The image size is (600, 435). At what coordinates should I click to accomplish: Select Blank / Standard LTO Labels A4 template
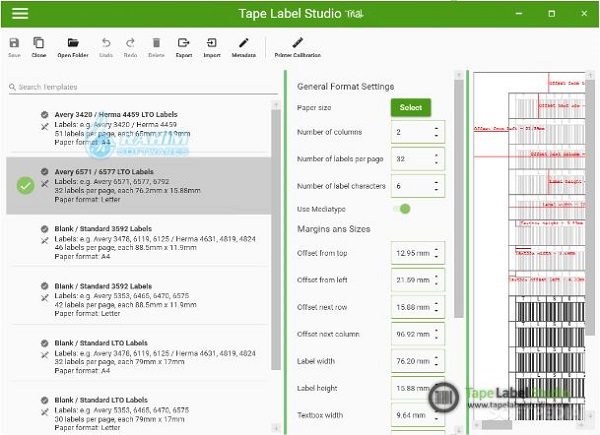tap(139, 357)
